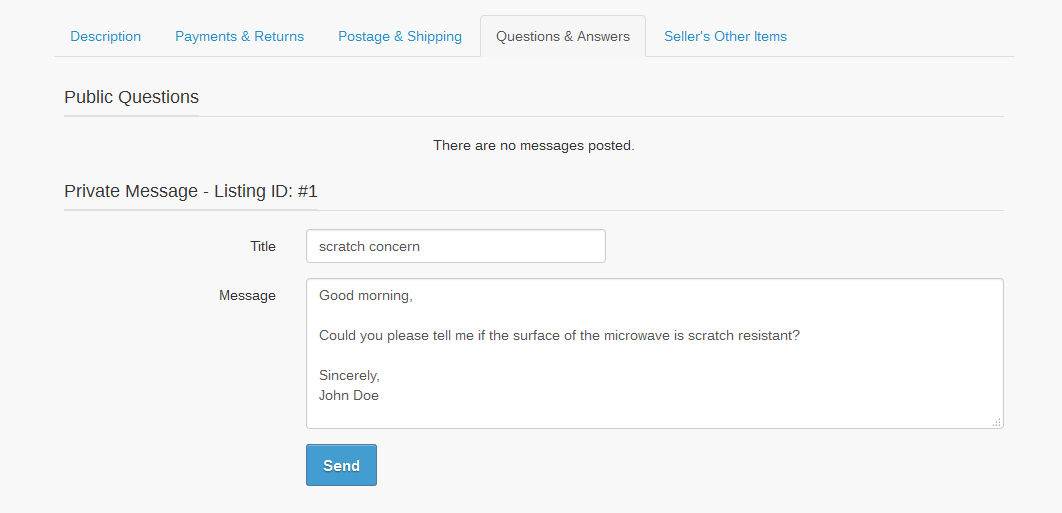
Task: Switch to Payments & Returns tab
Action: click(239, 36)
